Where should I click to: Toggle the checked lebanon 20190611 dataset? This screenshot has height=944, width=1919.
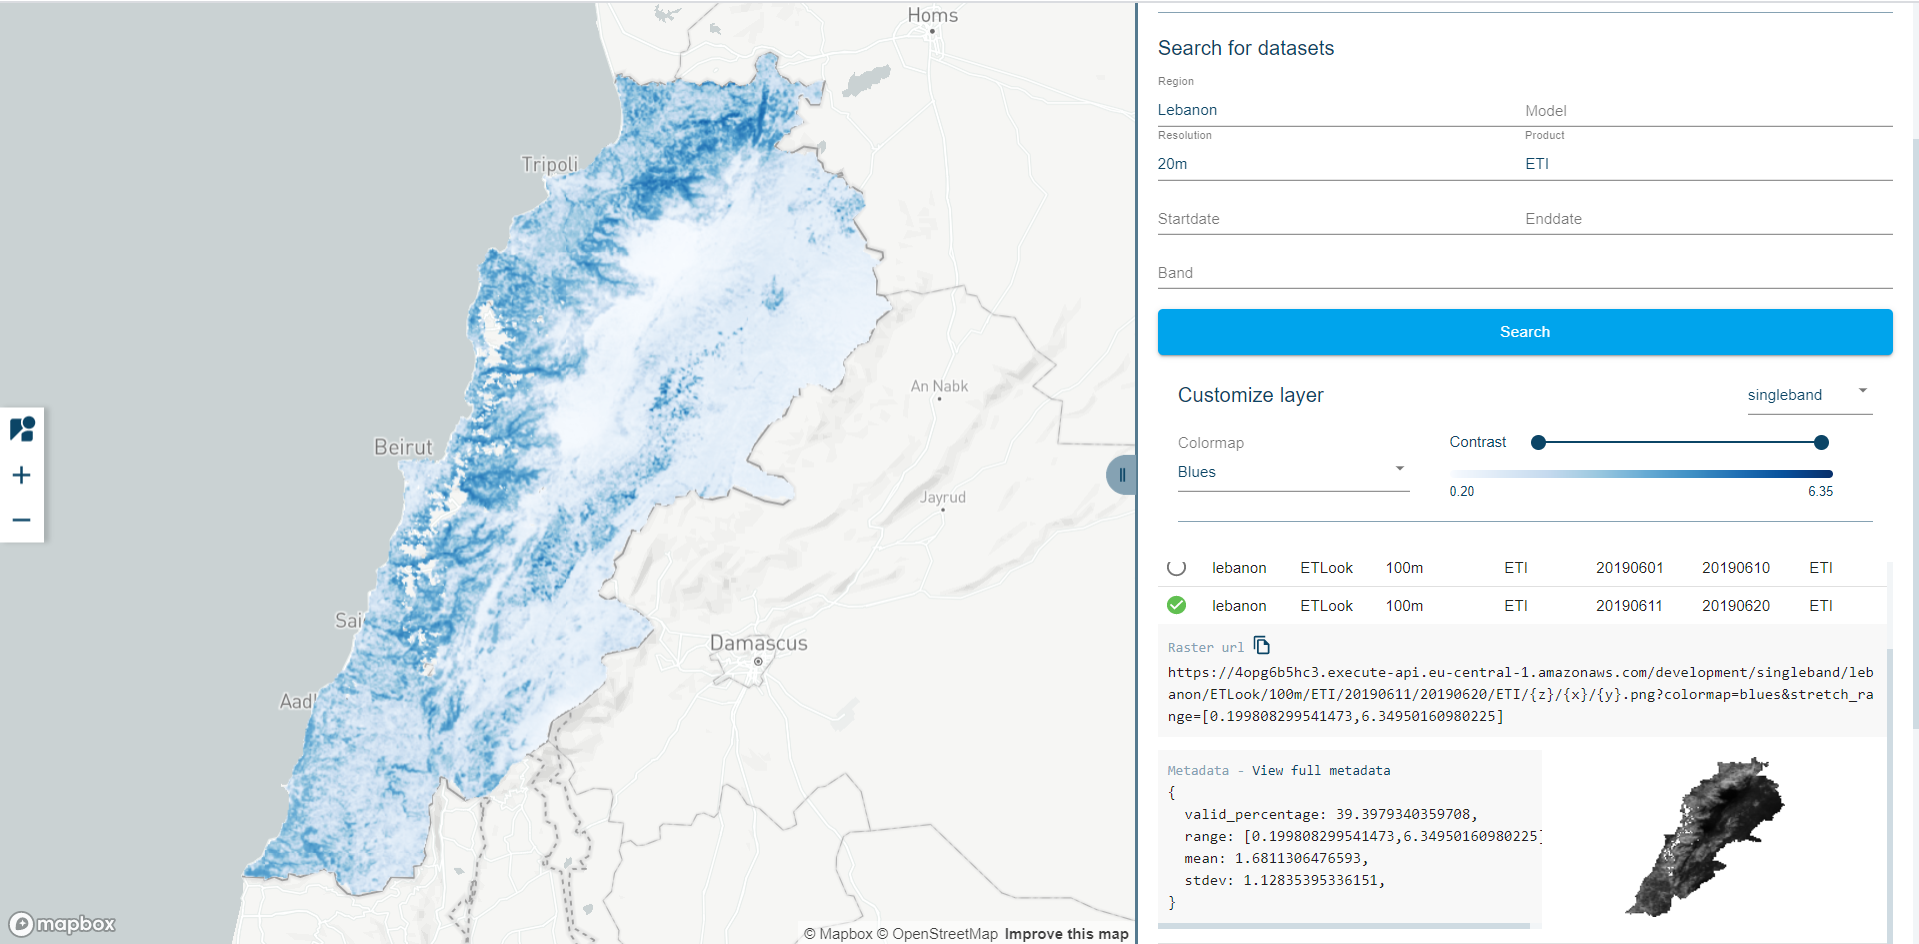(1177, 605)
